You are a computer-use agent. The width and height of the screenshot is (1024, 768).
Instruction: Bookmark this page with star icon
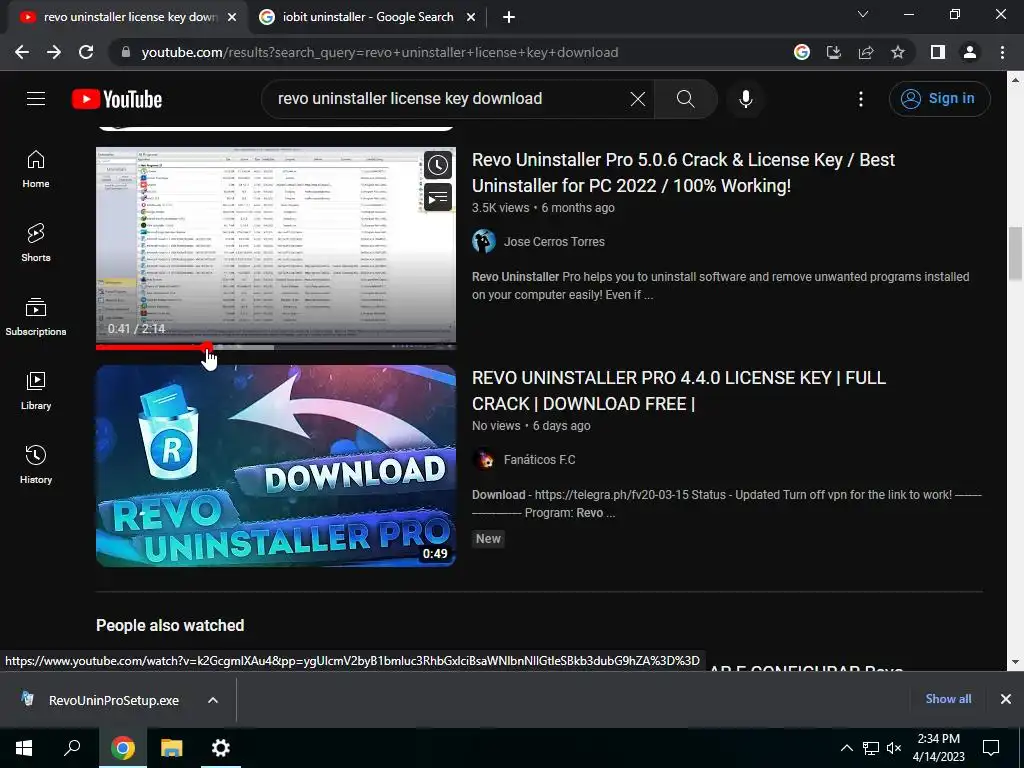point(898,52)
